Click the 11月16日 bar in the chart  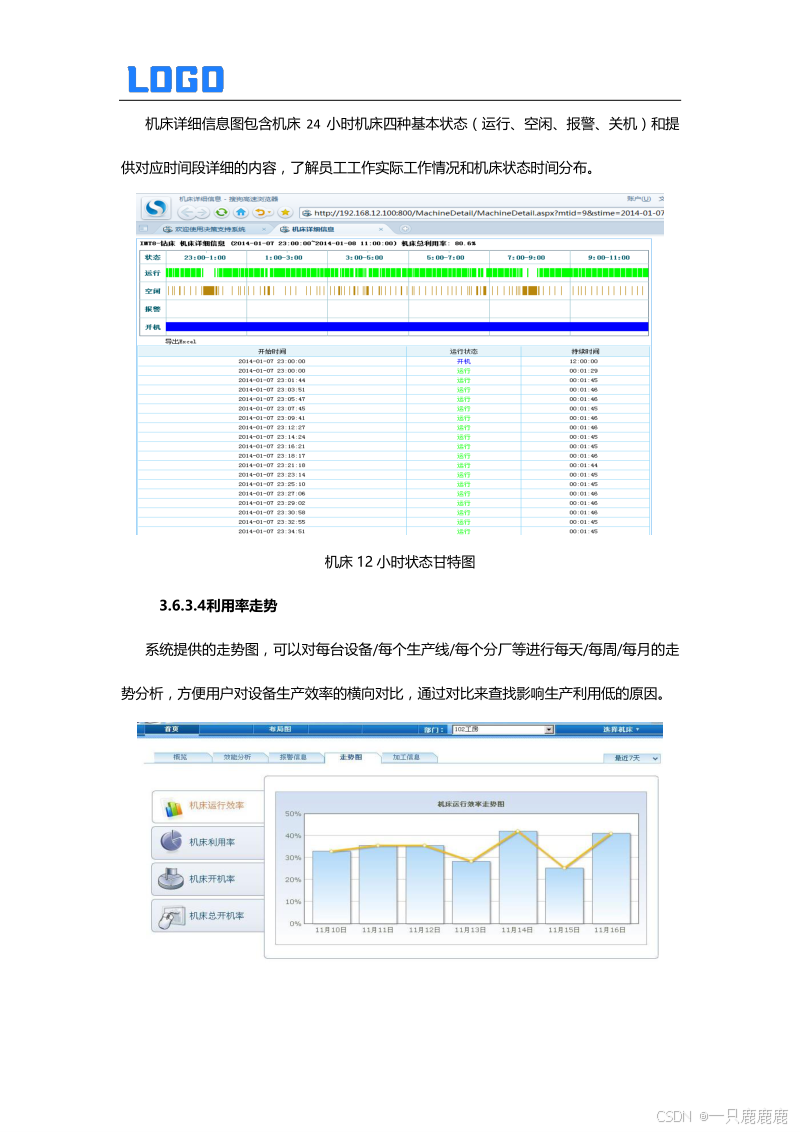[x=612, y=879]
